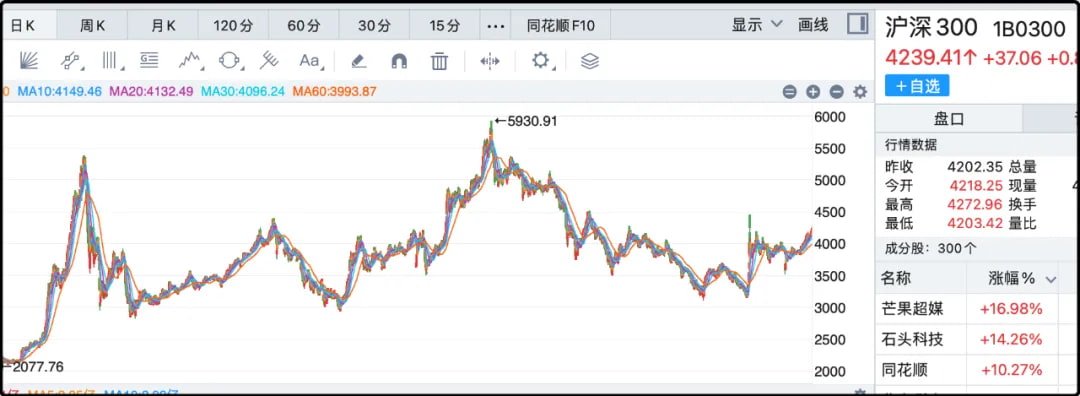Click the 今开 value 4218.25

976,185
